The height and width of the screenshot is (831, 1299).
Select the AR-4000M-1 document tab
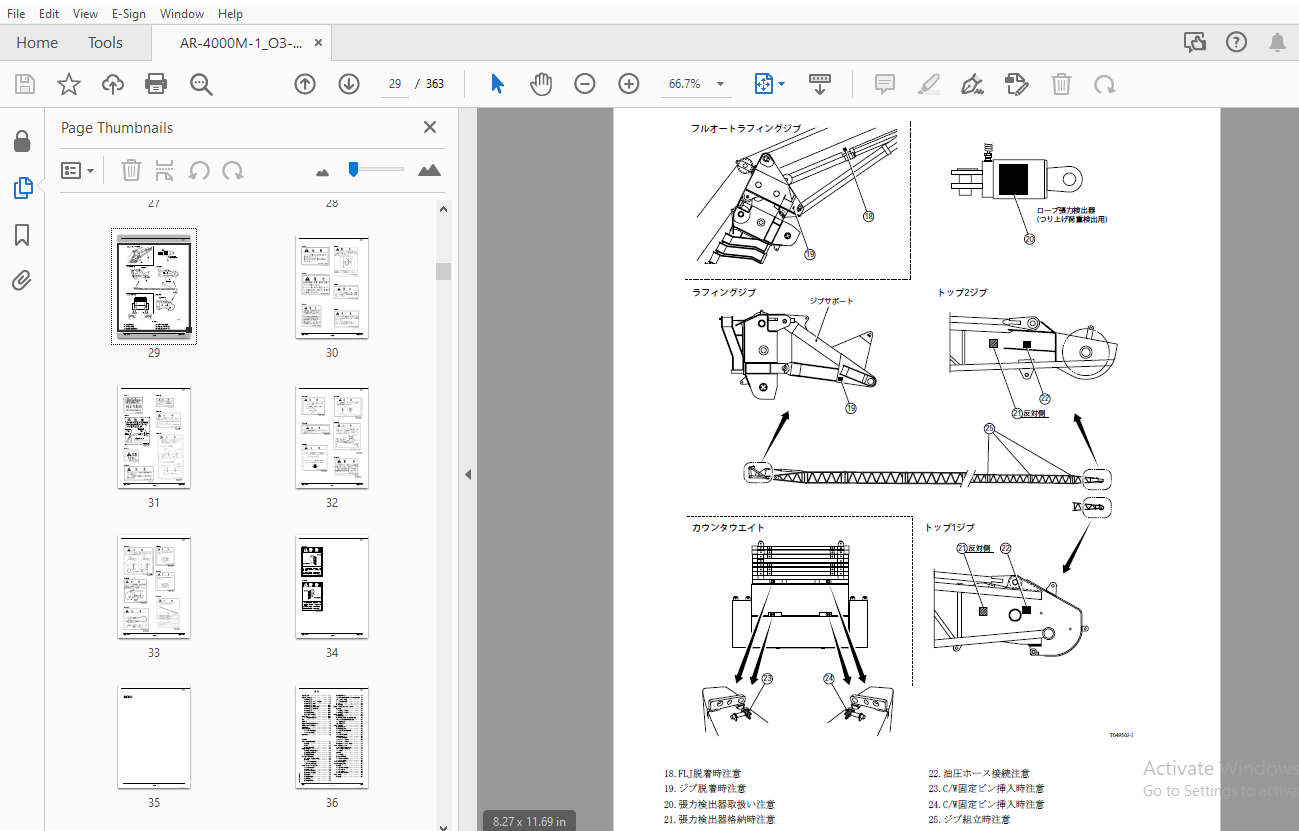tap(241, 43)
